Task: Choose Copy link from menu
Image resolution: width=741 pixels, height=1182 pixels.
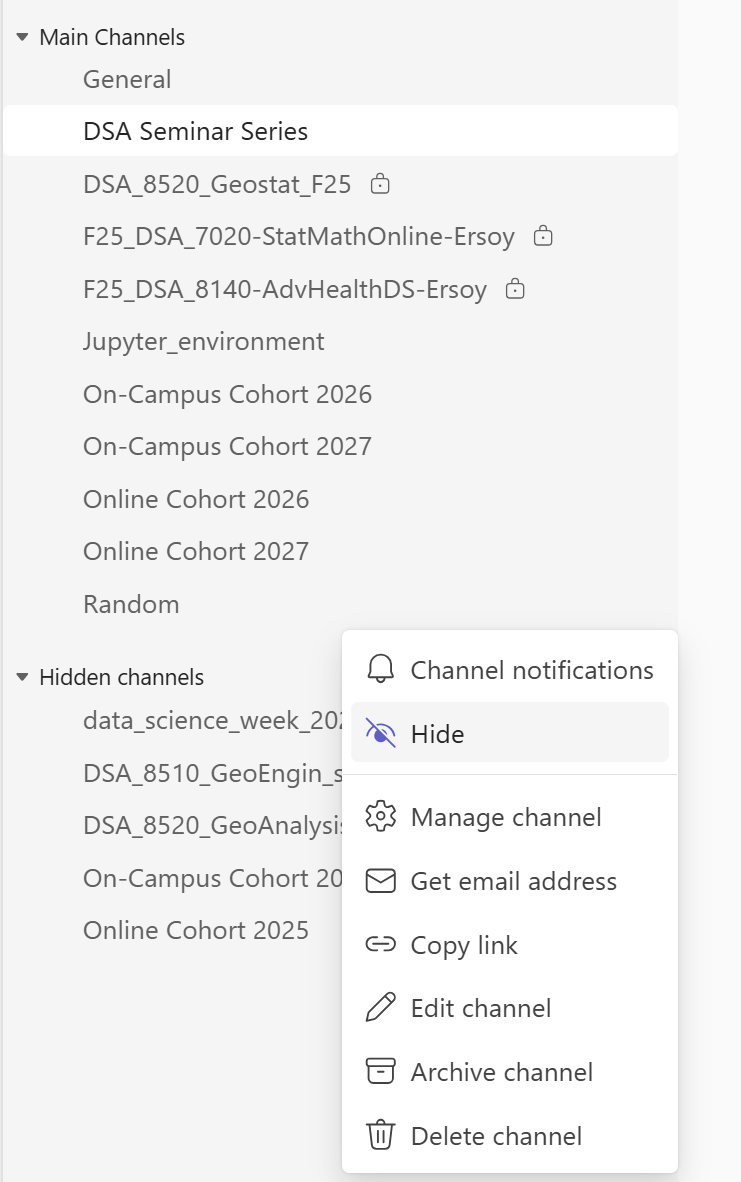Action: click(510, 945)
